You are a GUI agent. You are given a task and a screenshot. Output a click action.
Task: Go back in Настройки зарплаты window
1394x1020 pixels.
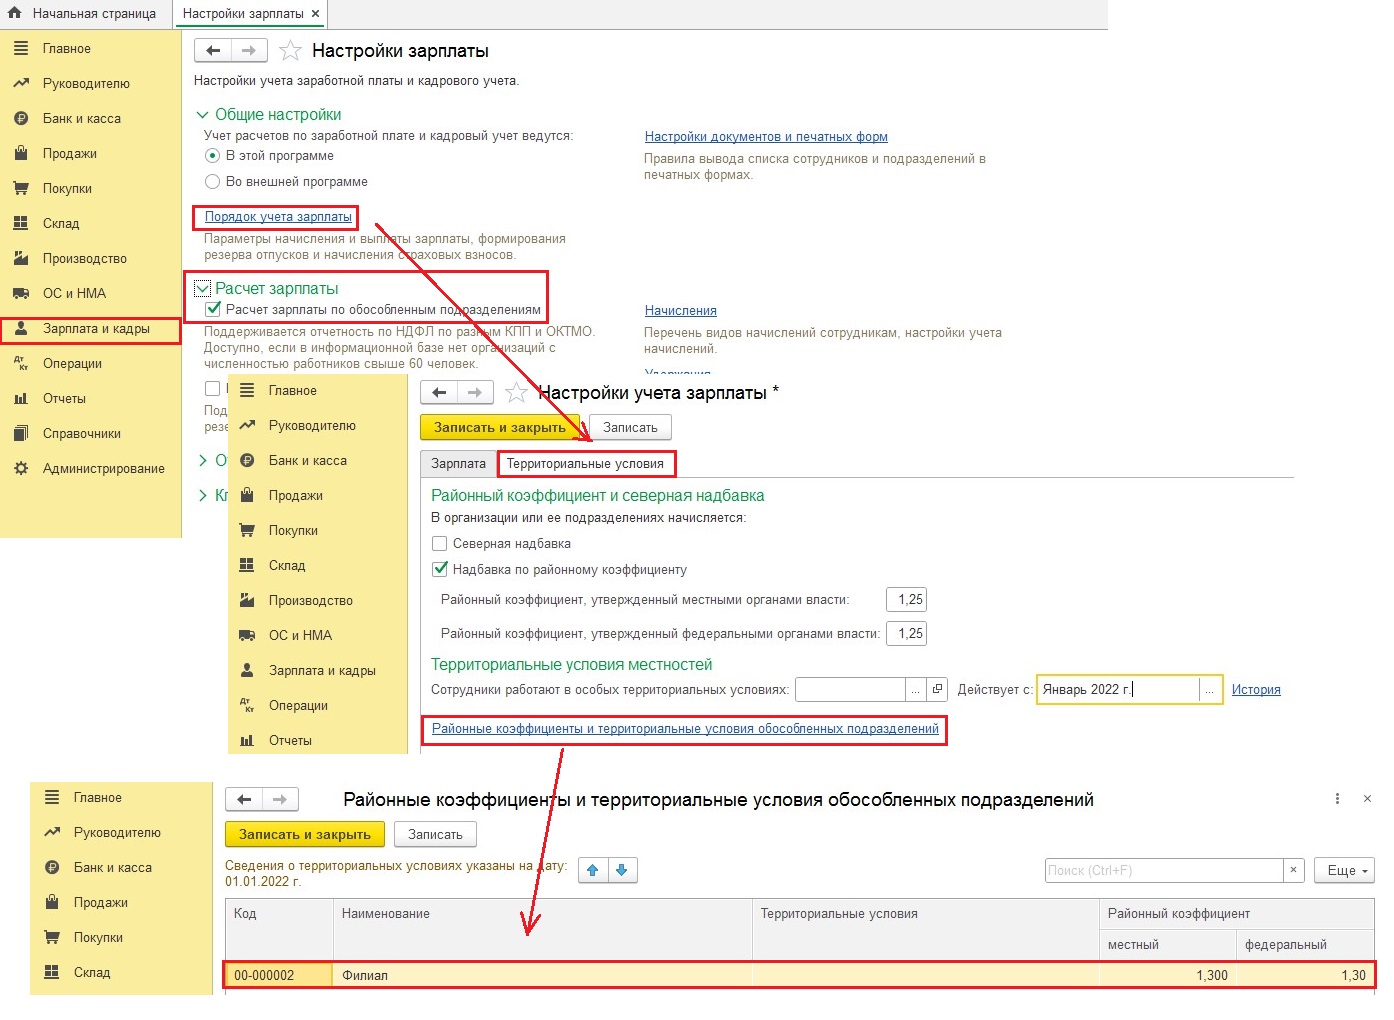tap(212, 50)
